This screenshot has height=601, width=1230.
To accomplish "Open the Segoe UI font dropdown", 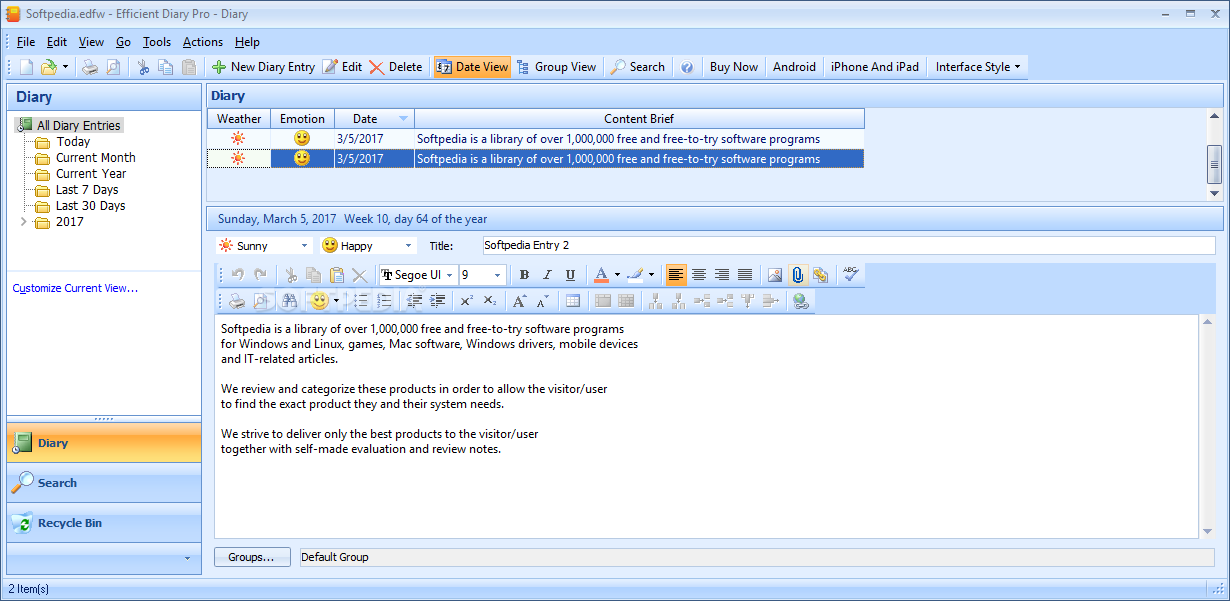I will (x=450, y=275).
